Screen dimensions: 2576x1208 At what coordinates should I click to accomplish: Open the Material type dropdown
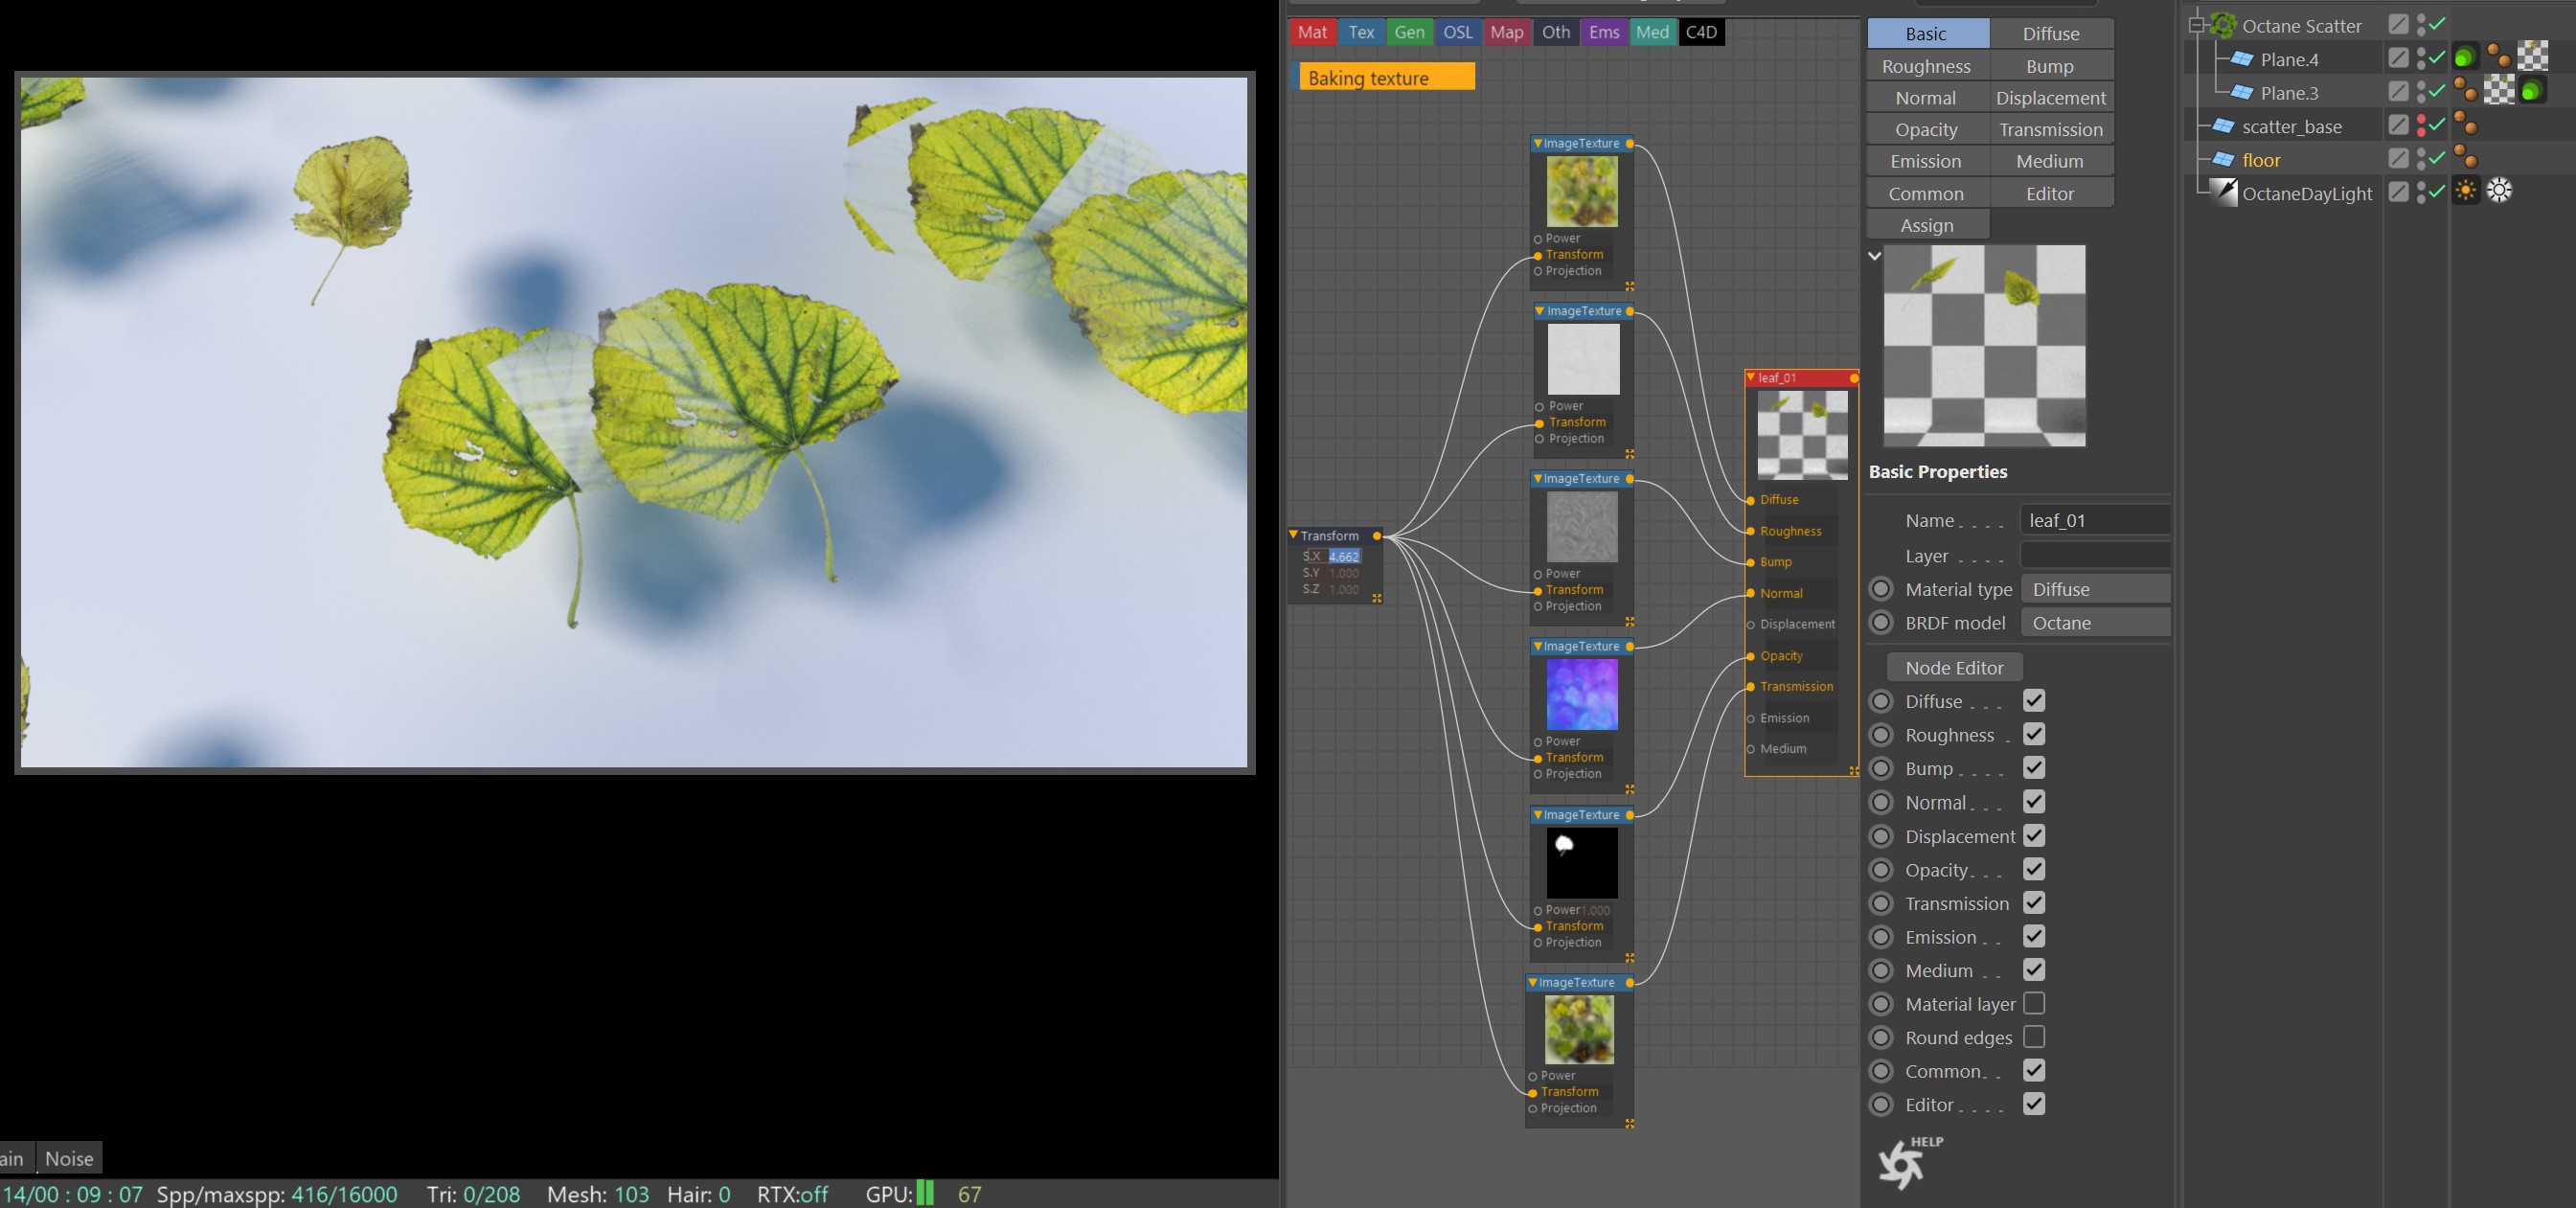(x=2095, y=589)
